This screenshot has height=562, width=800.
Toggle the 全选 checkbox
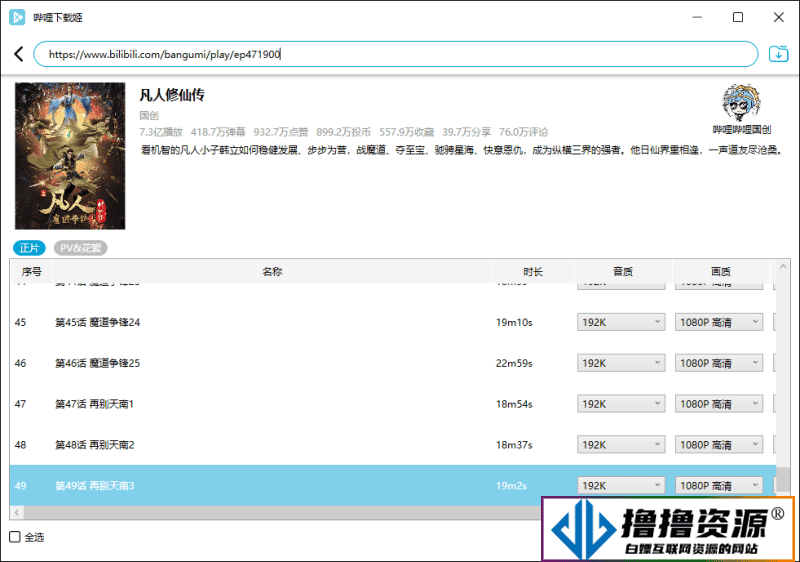(x=15, y=537)
